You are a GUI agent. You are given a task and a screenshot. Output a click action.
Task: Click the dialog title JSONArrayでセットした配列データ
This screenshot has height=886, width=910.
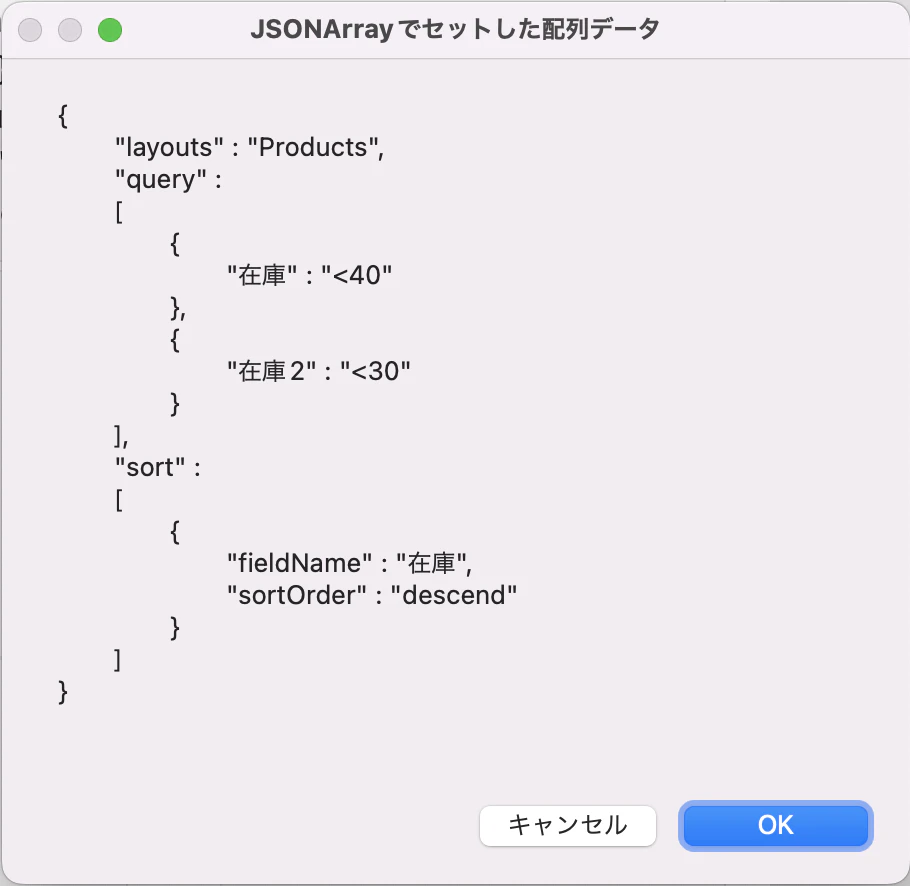(x=454, y=29)
